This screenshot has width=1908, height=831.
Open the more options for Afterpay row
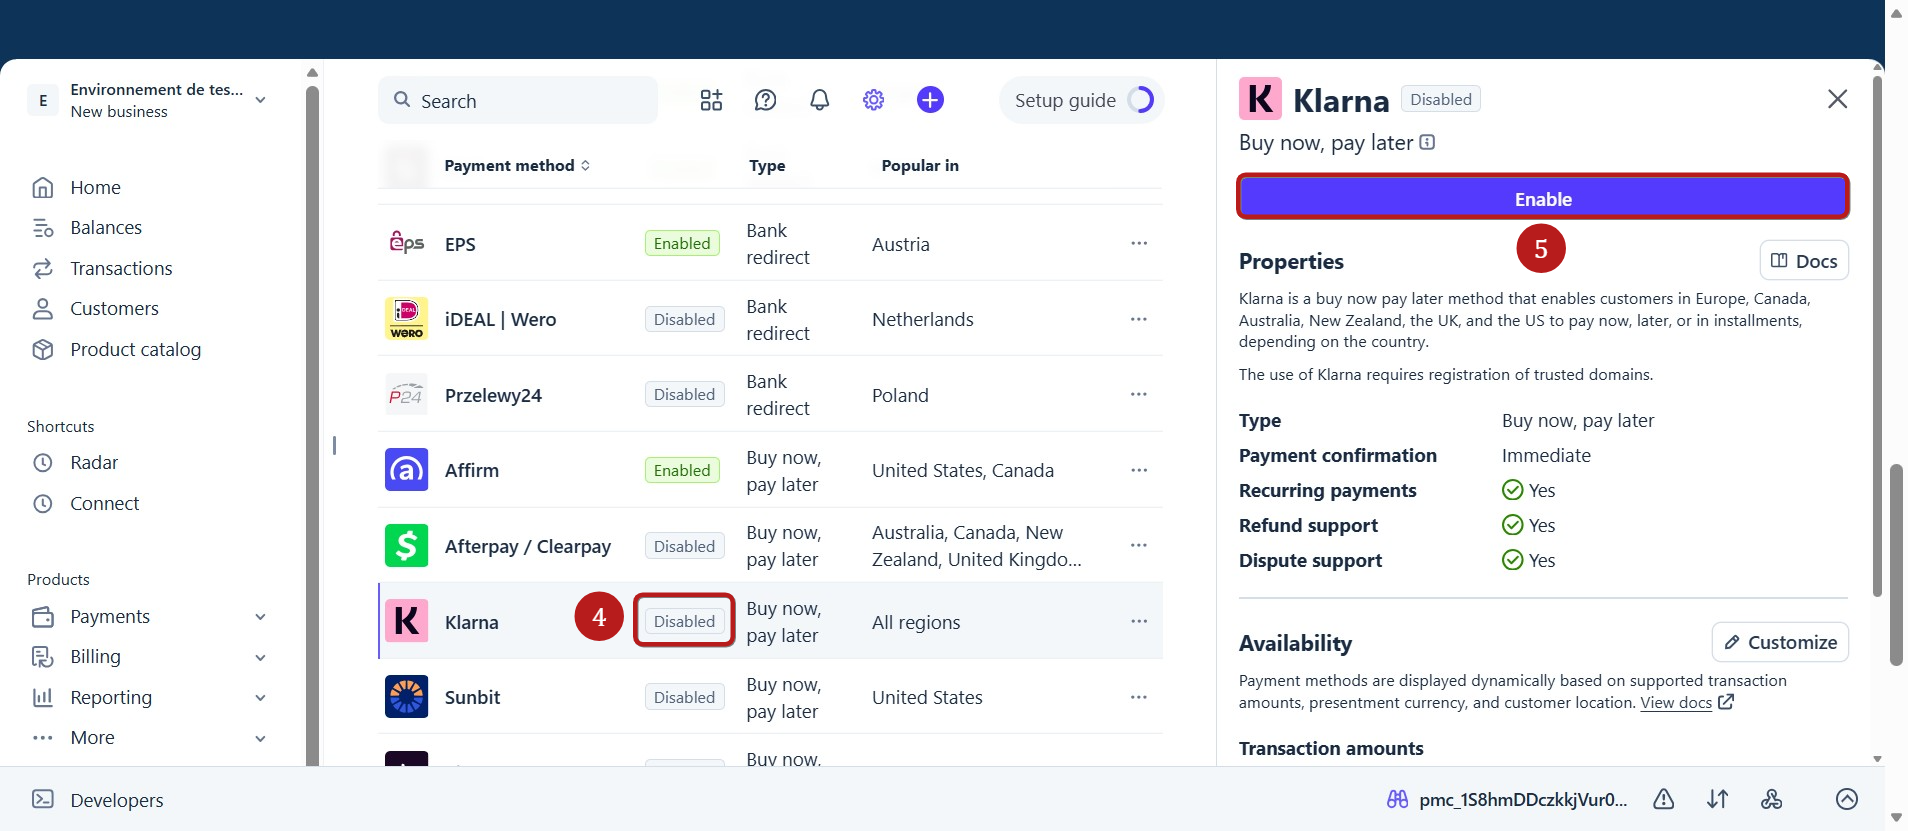[1139, 545]
